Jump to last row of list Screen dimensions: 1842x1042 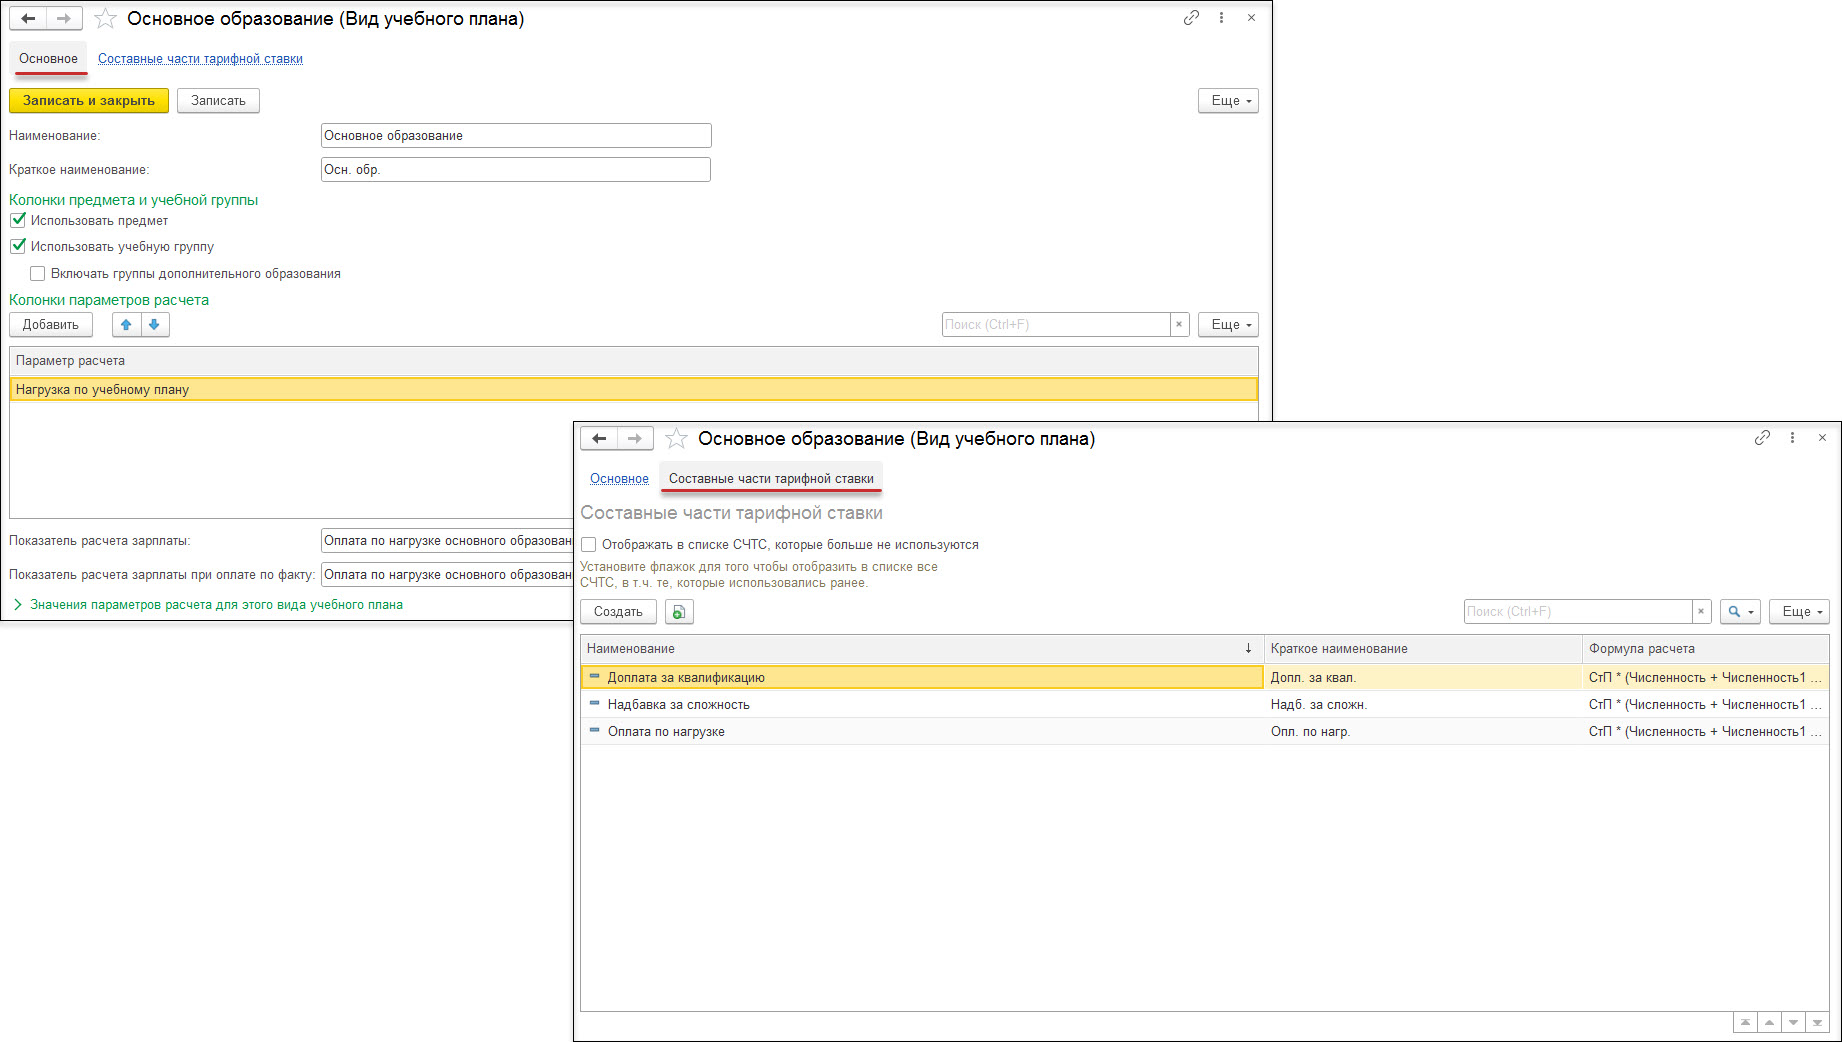click(1817, 1022)
